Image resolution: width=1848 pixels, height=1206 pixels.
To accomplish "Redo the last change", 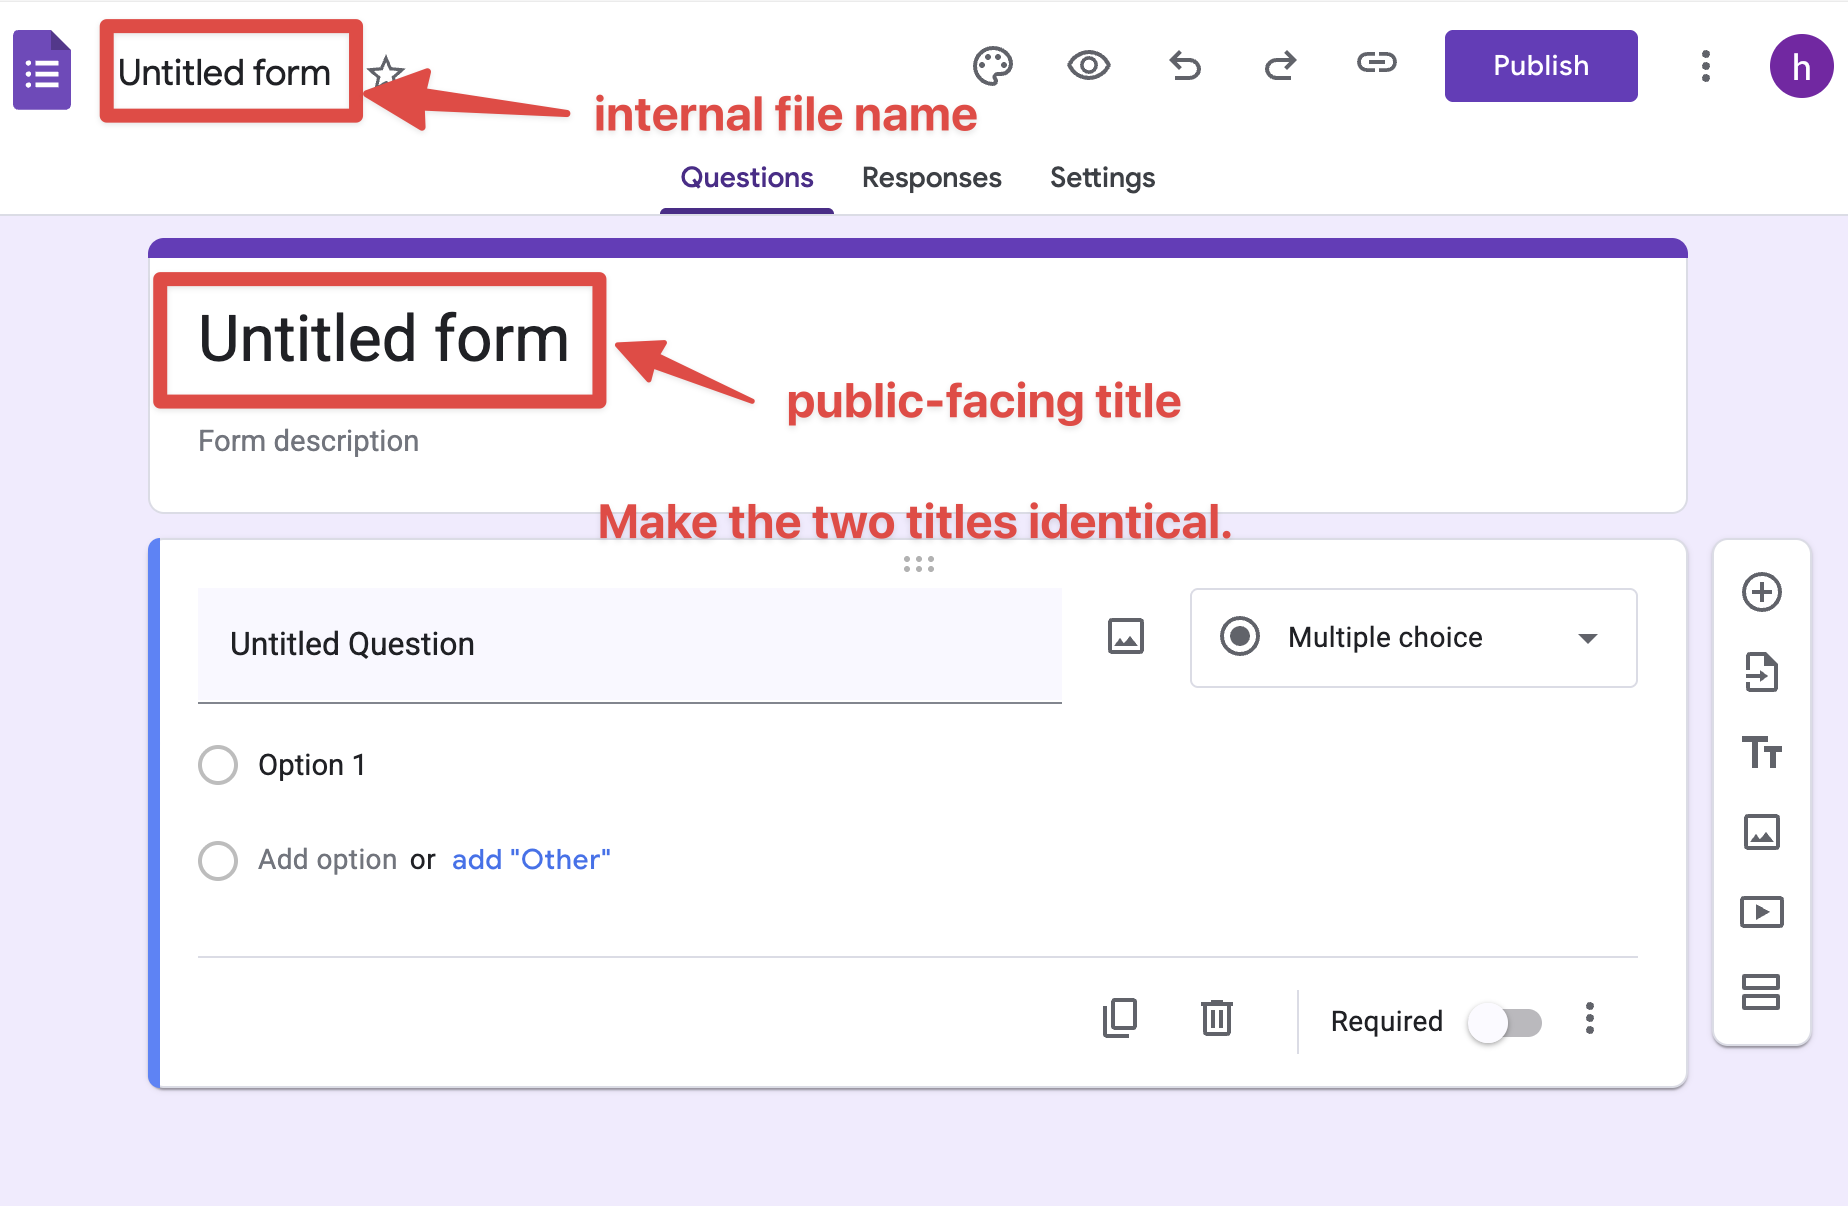I will coord(1280,65).
